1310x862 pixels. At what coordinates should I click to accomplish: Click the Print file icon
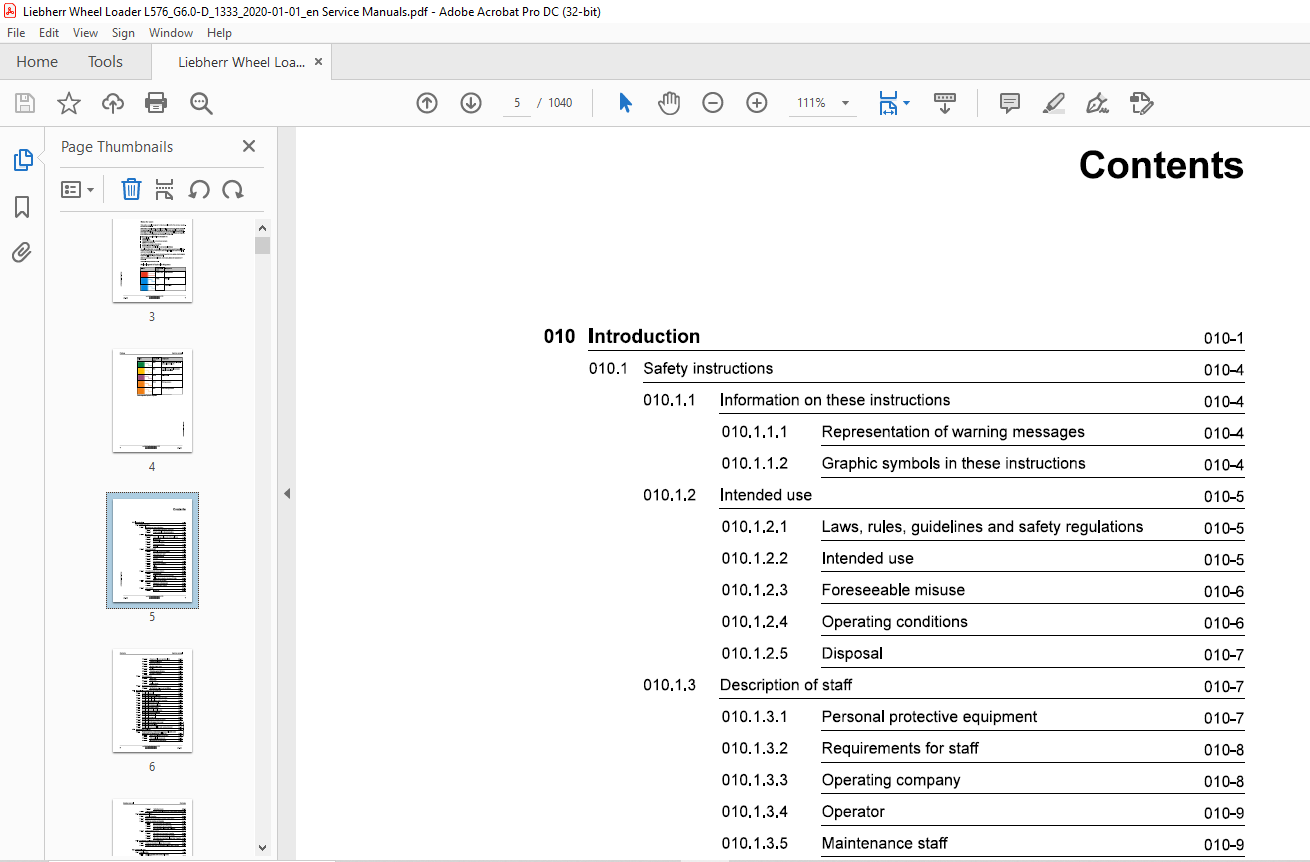click(156, 103)
